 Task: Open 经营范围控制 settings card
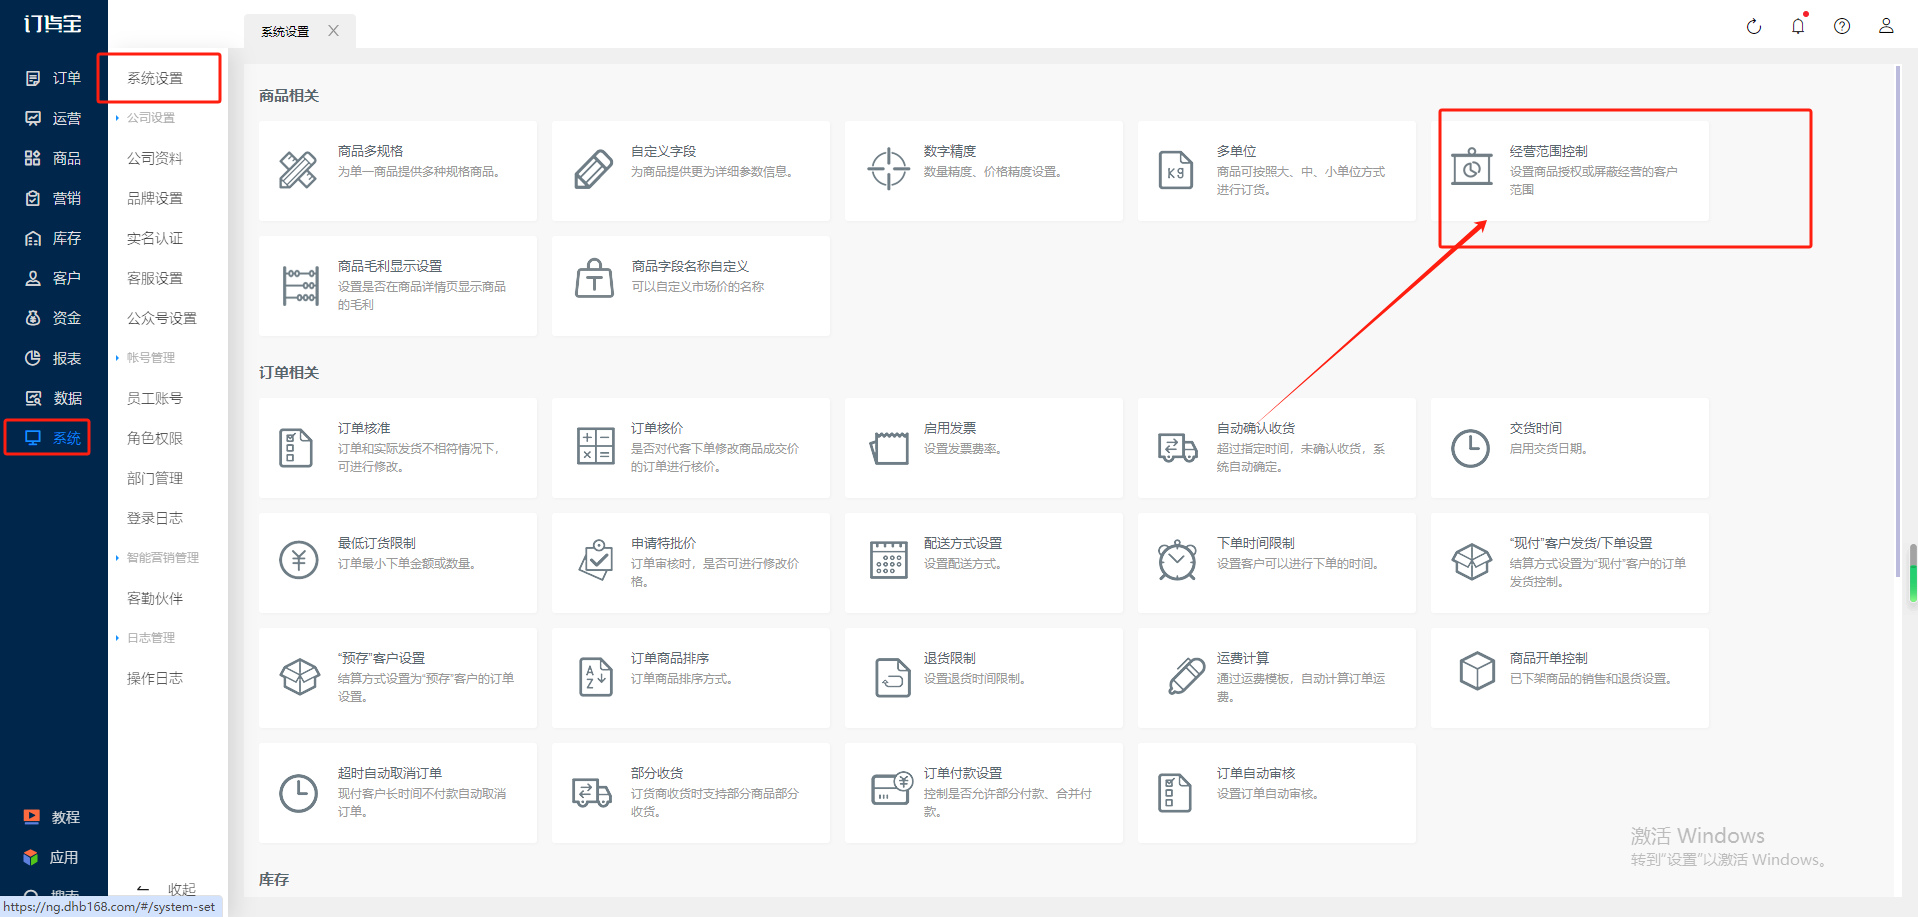(x=1574, y=171)
